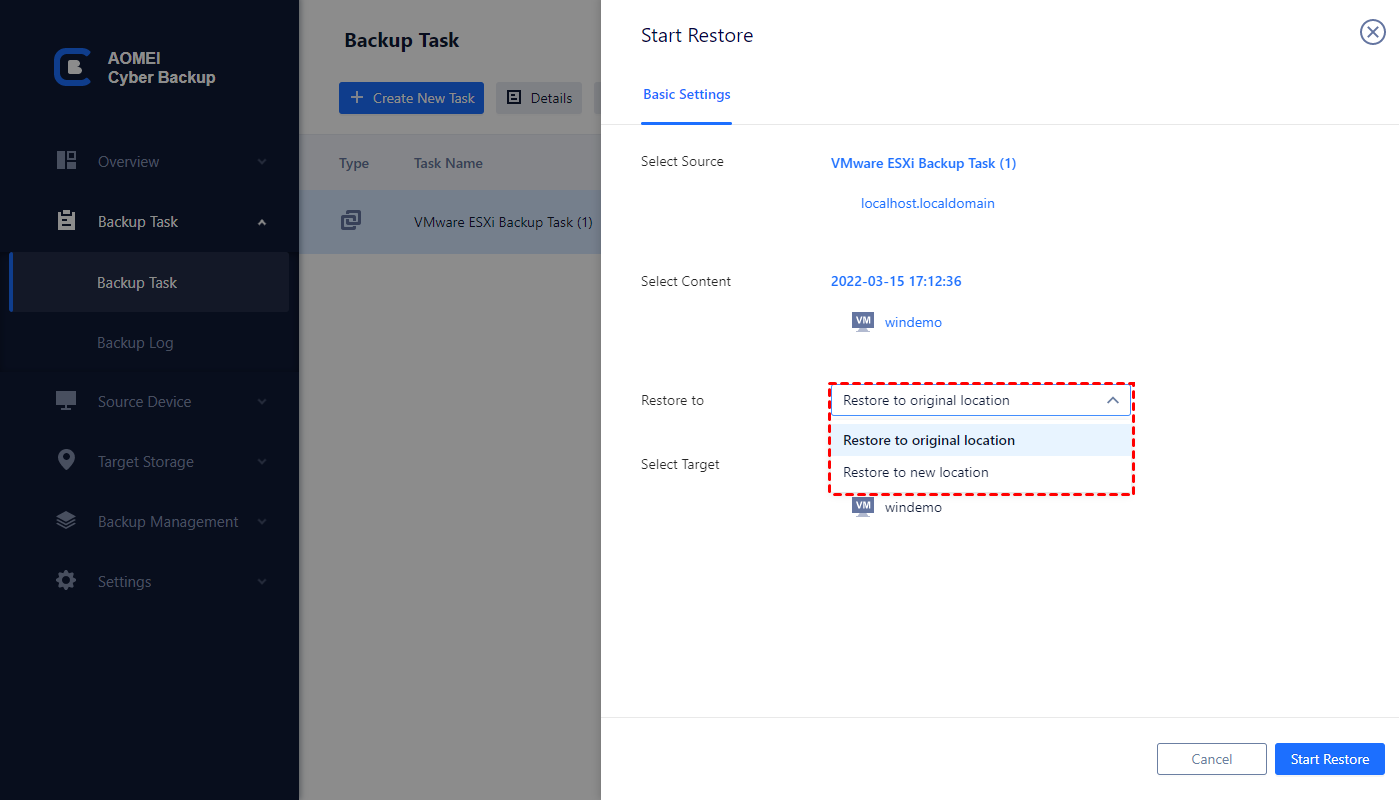Click the Target Storage location pin icon
This screenshot has width=1399, height=800.
tap(66, 461)
